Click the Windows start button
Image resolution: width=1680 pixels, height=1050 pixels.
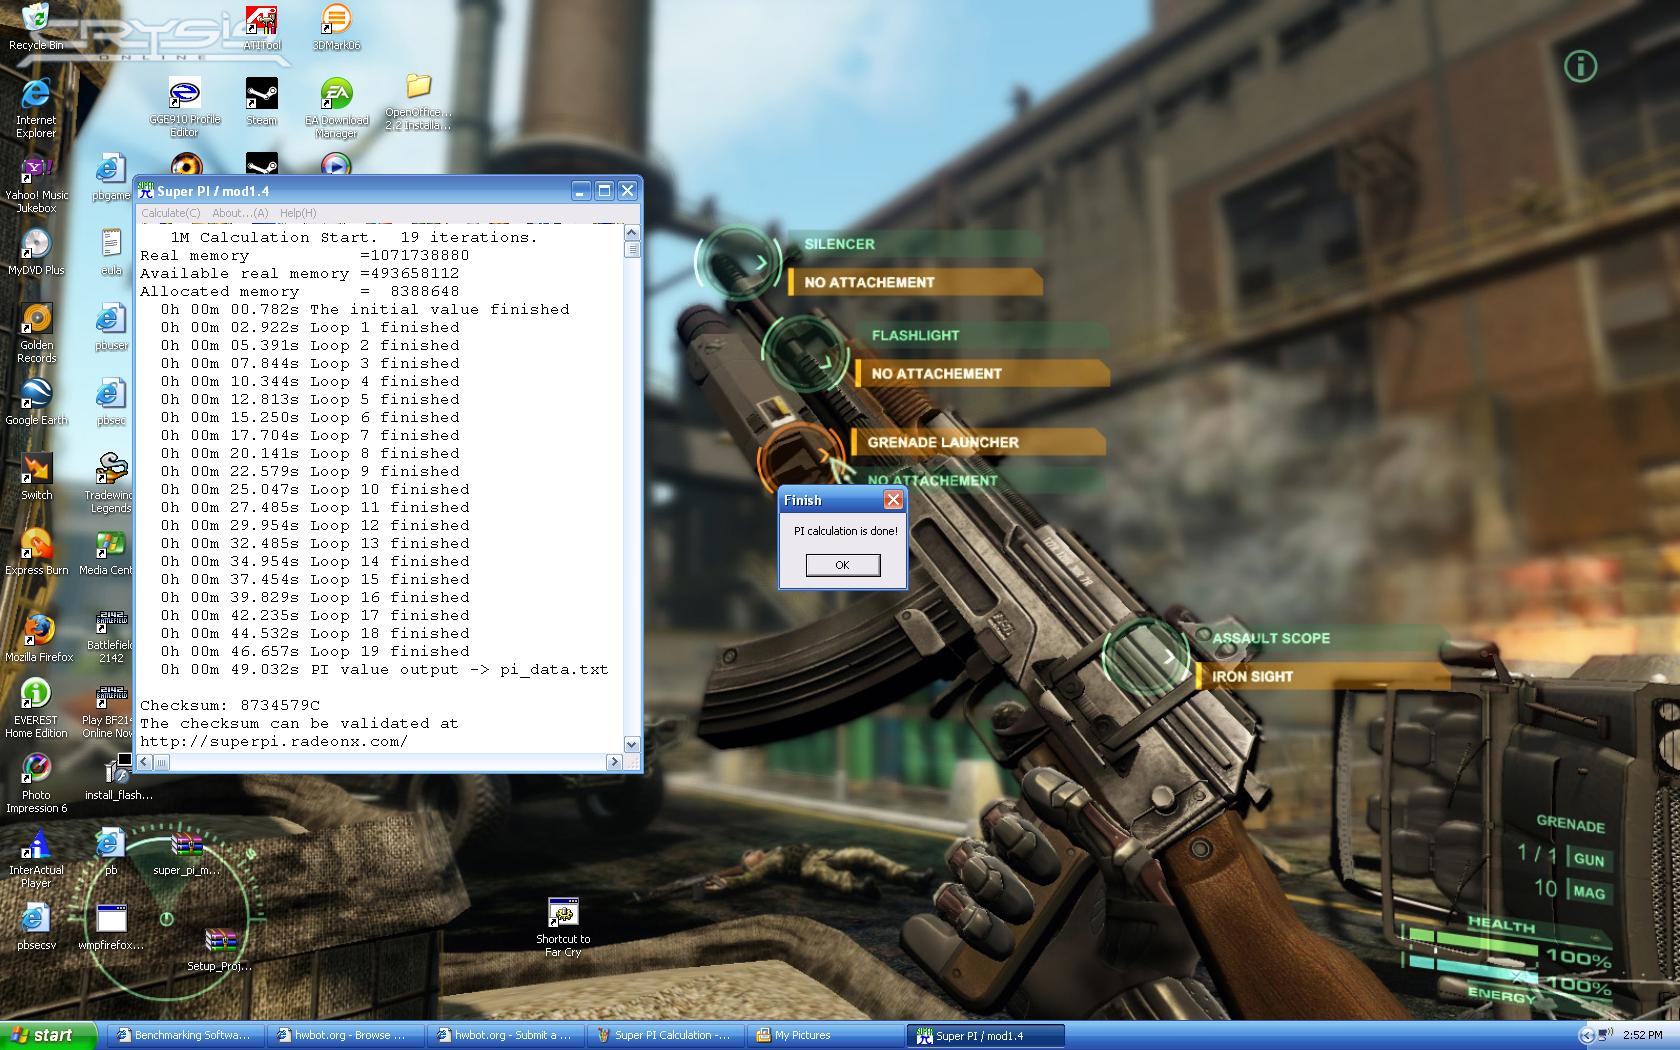pos(48,1035)
